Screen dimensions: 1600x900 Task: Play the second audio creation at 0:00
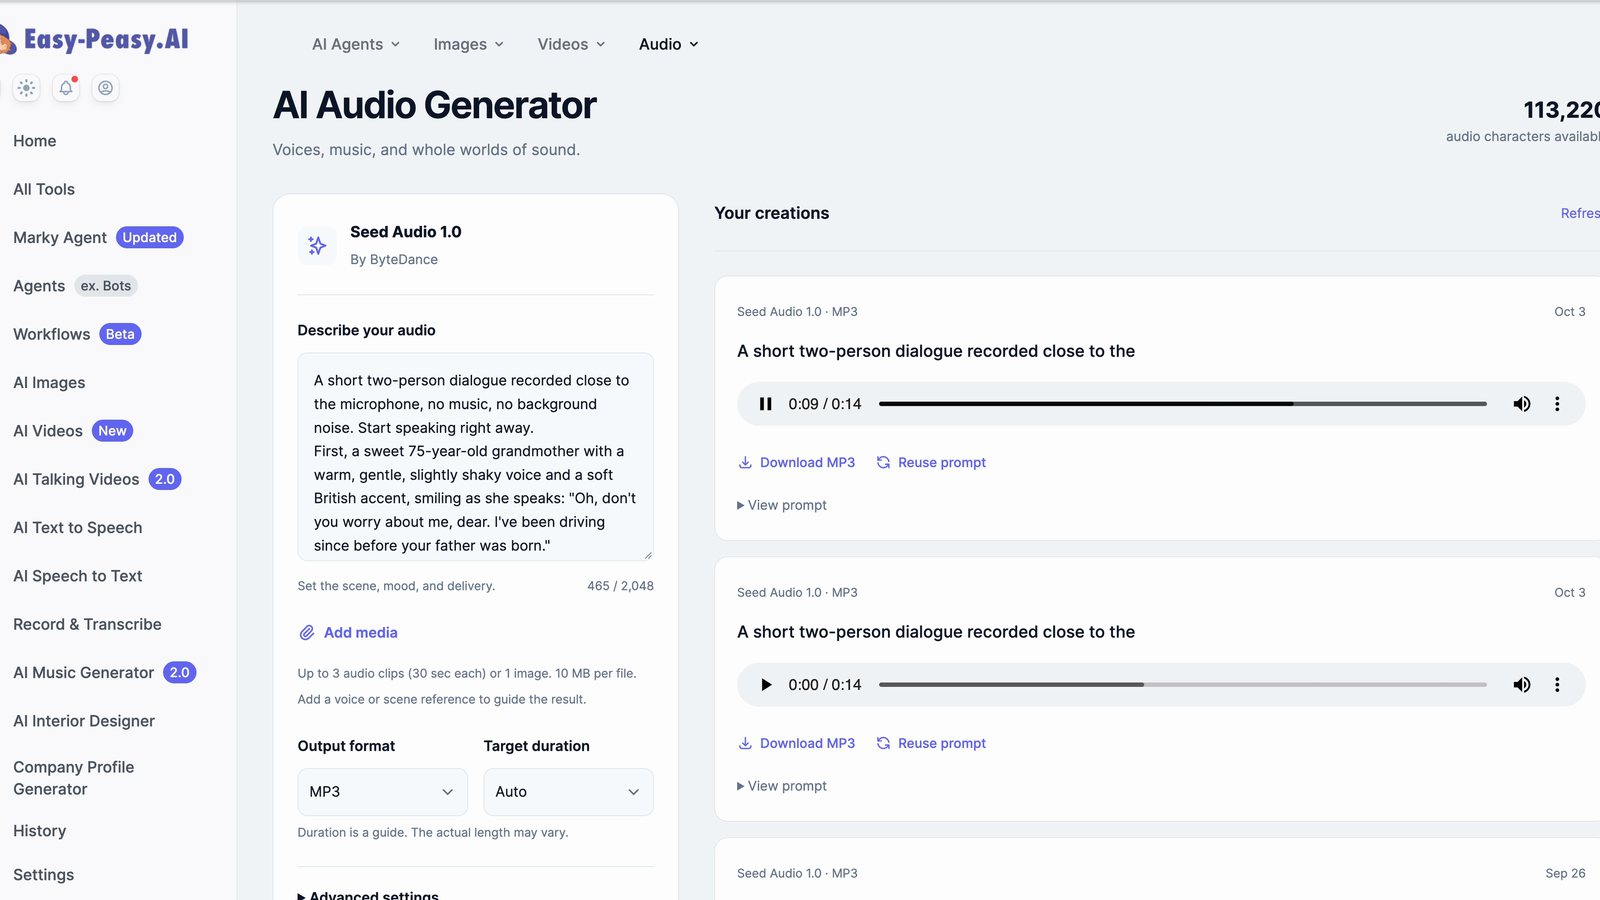766,685
